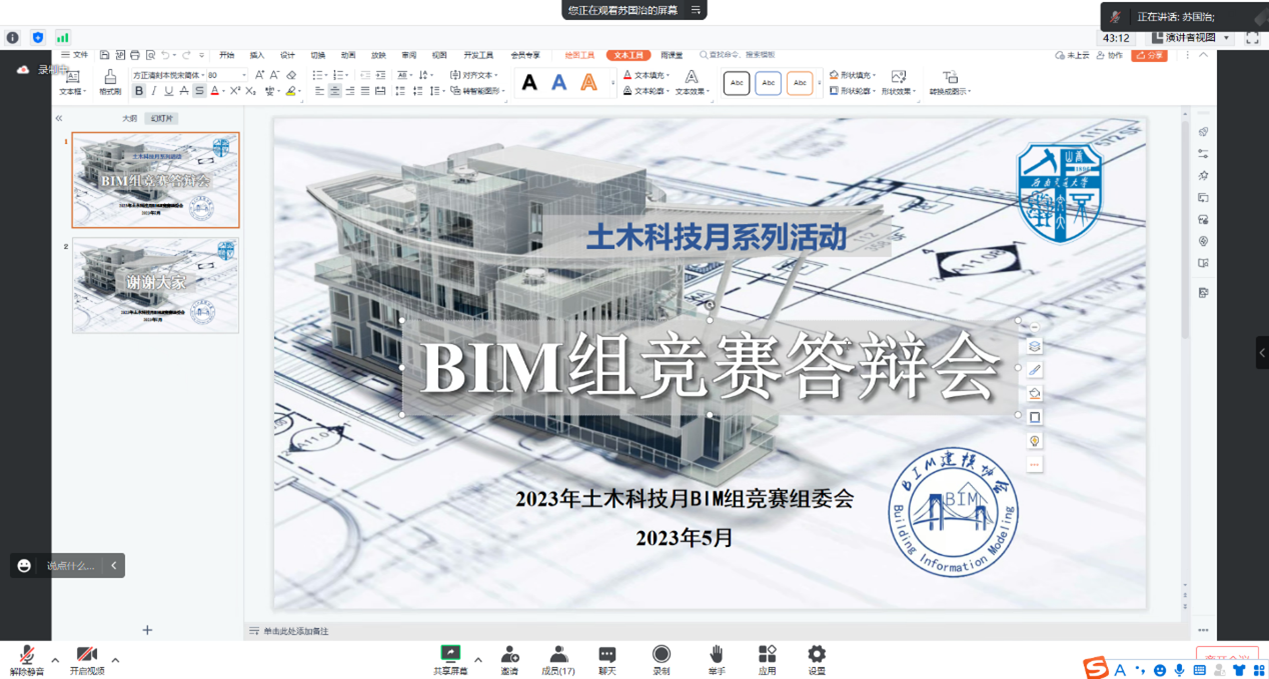Open the 插入 (Insert) ribbon tab

coord(257,55)
